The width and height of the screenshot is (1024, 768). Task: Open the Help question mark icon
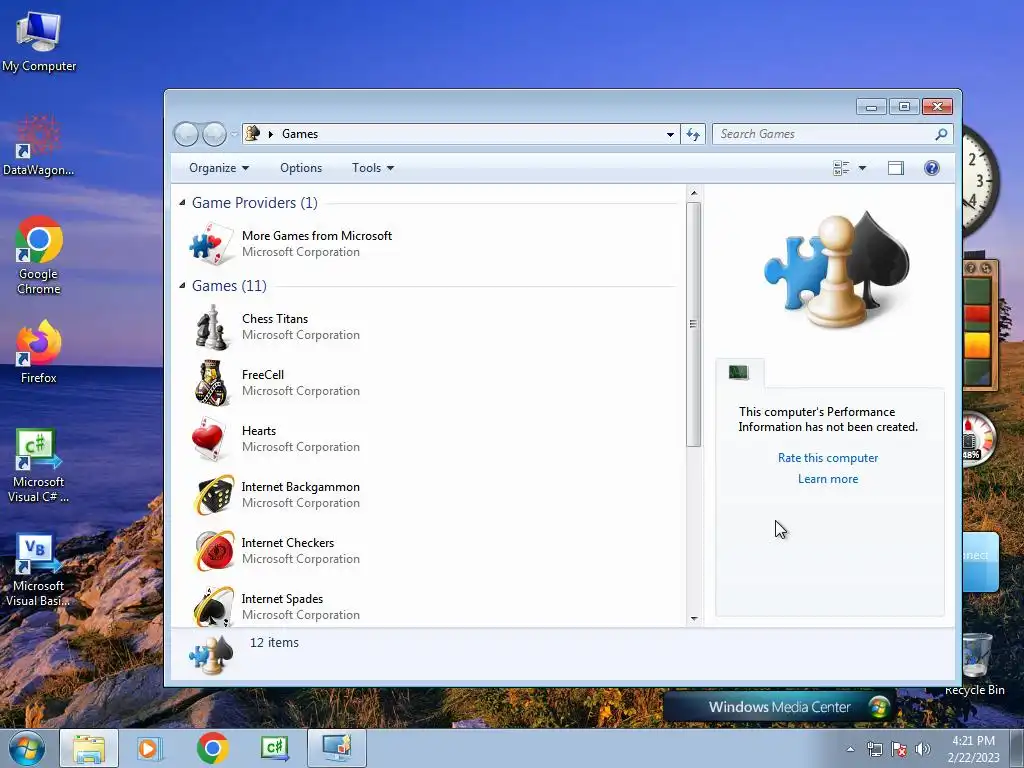click(931, 168)
